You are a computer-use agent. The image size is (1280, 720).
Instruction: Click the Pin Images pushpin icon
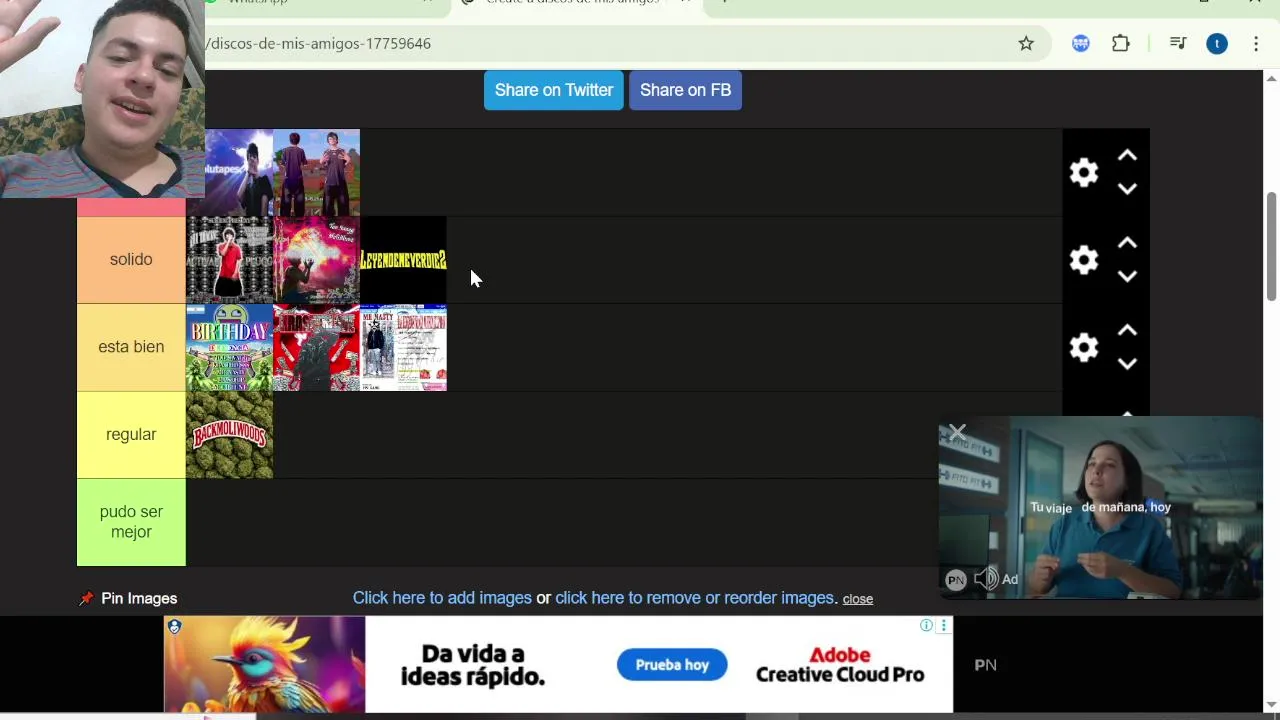coord(86,598)
